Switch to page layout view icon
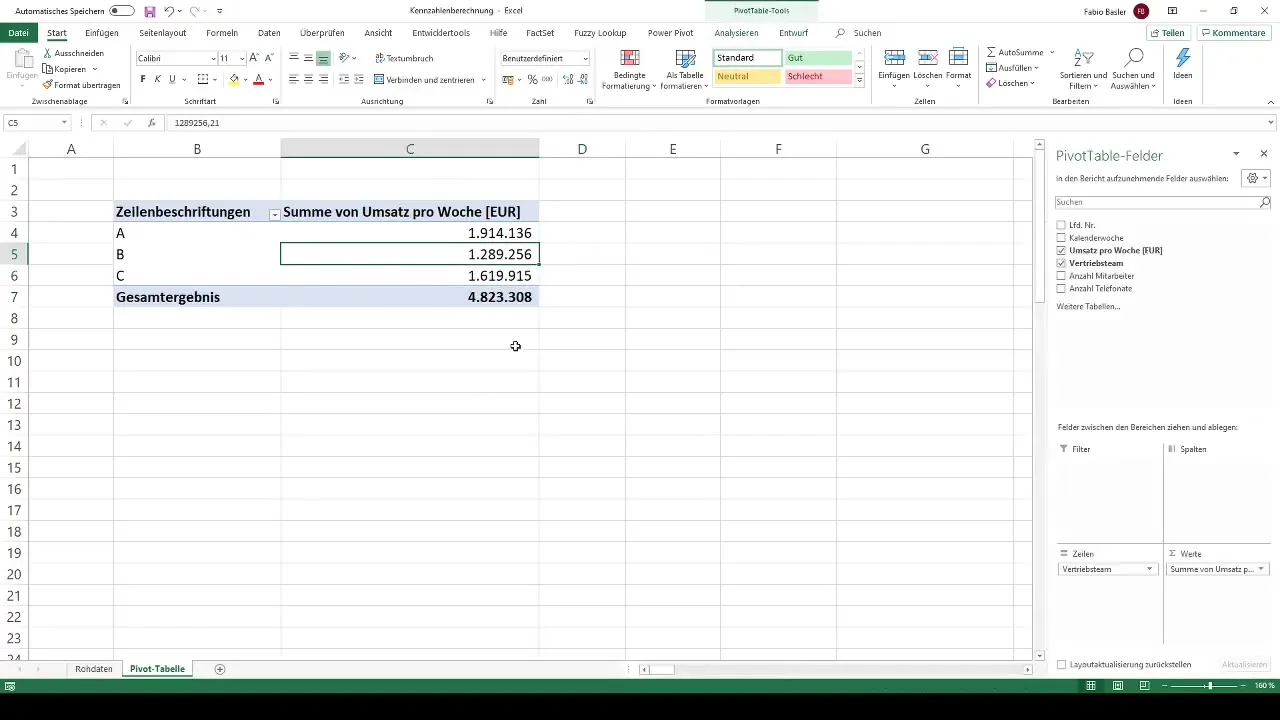Image resolution: width=1280 pixels, height=720 pixels. coord(1117,686)
